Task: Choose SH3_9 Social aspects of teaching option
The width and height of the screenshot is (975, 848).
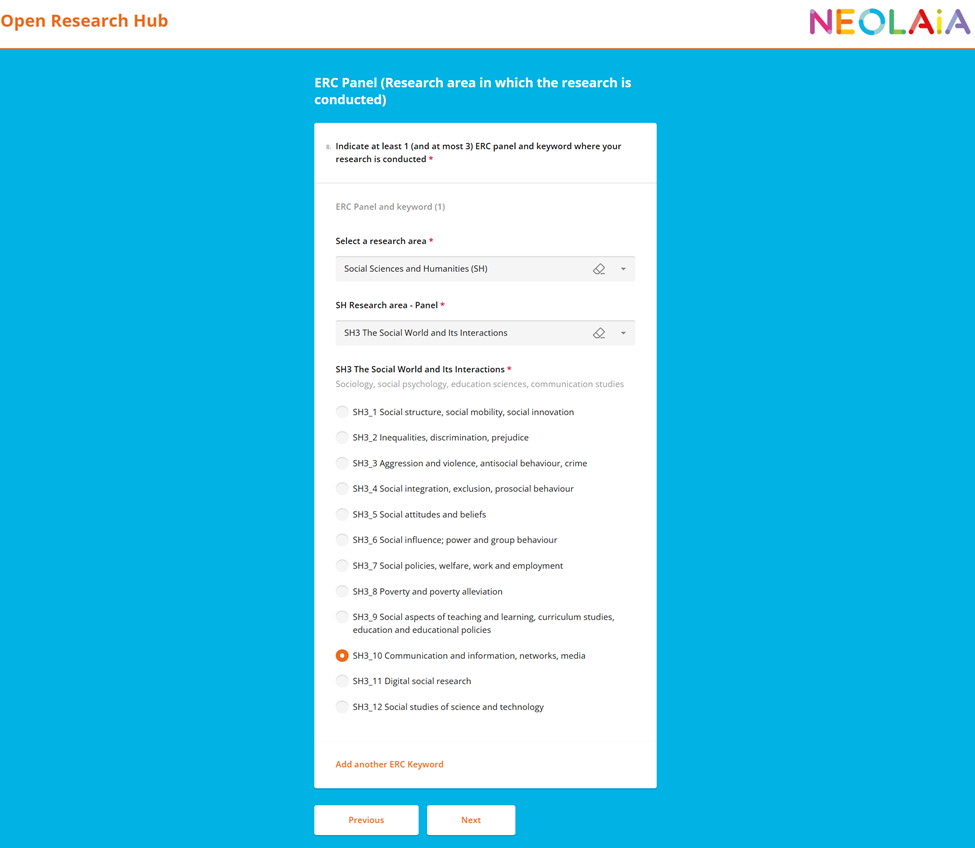Action: [x=342, y=617]
